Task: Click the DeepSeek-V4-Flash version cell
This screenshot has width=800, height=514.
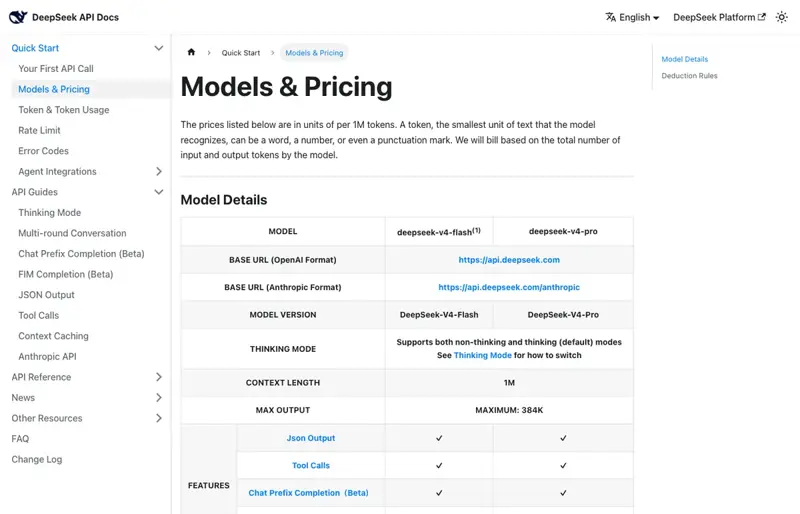Action: [439, 315]
